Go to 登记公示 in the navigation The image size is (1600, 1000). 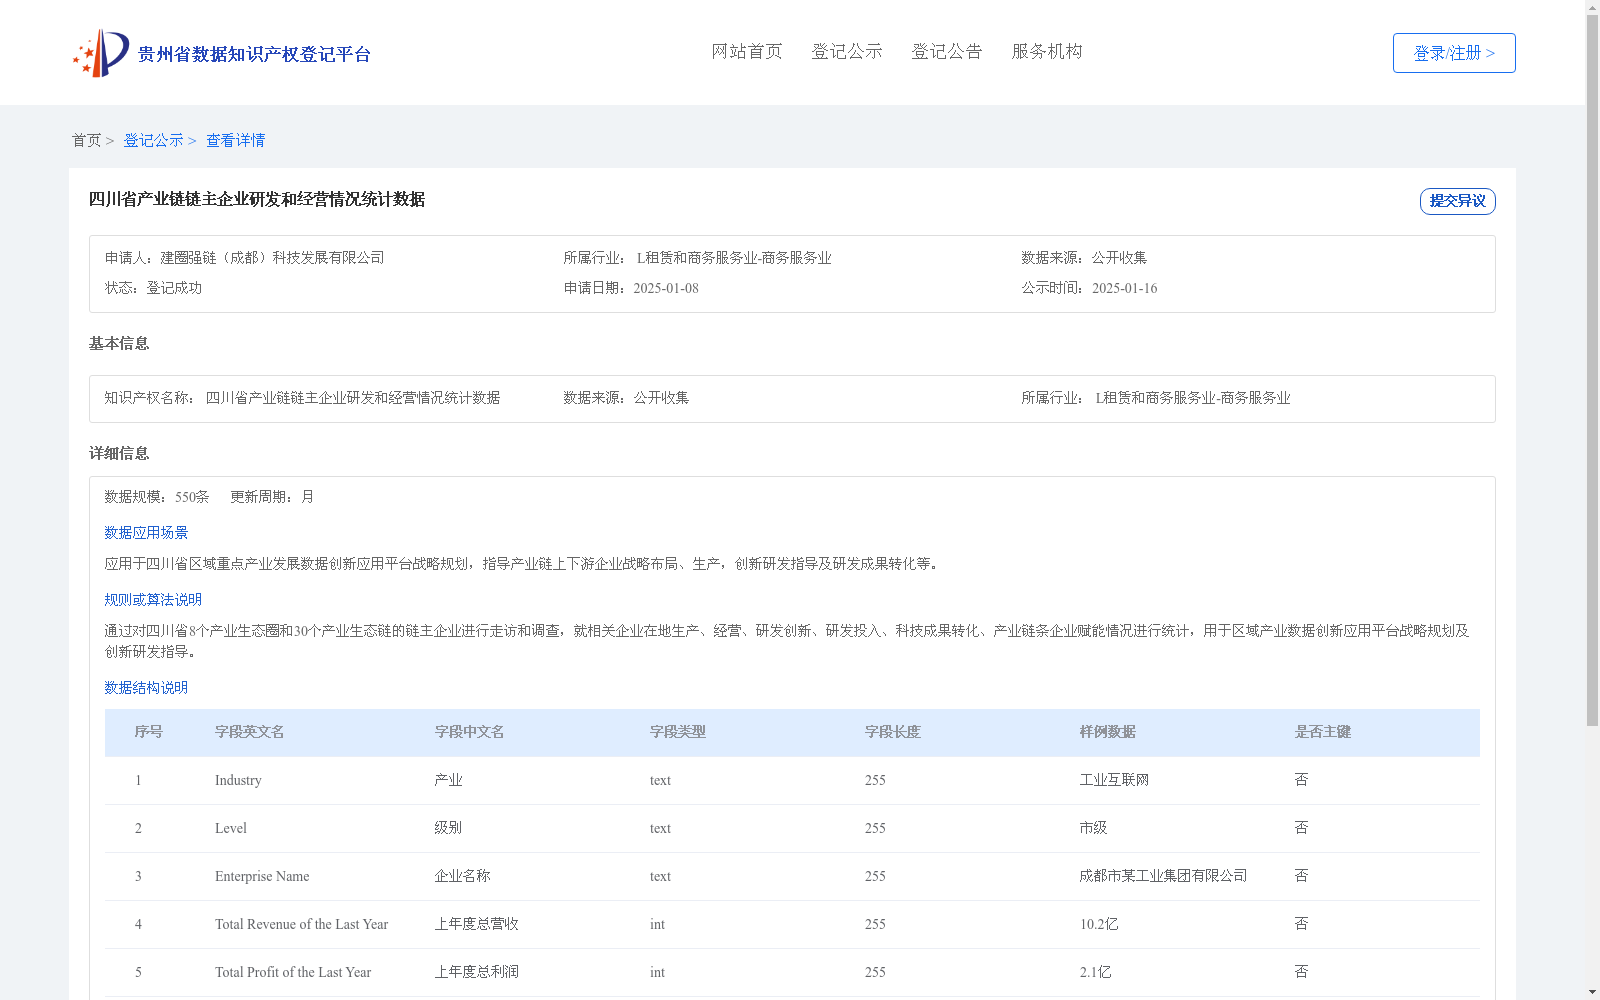coord(847,51)
